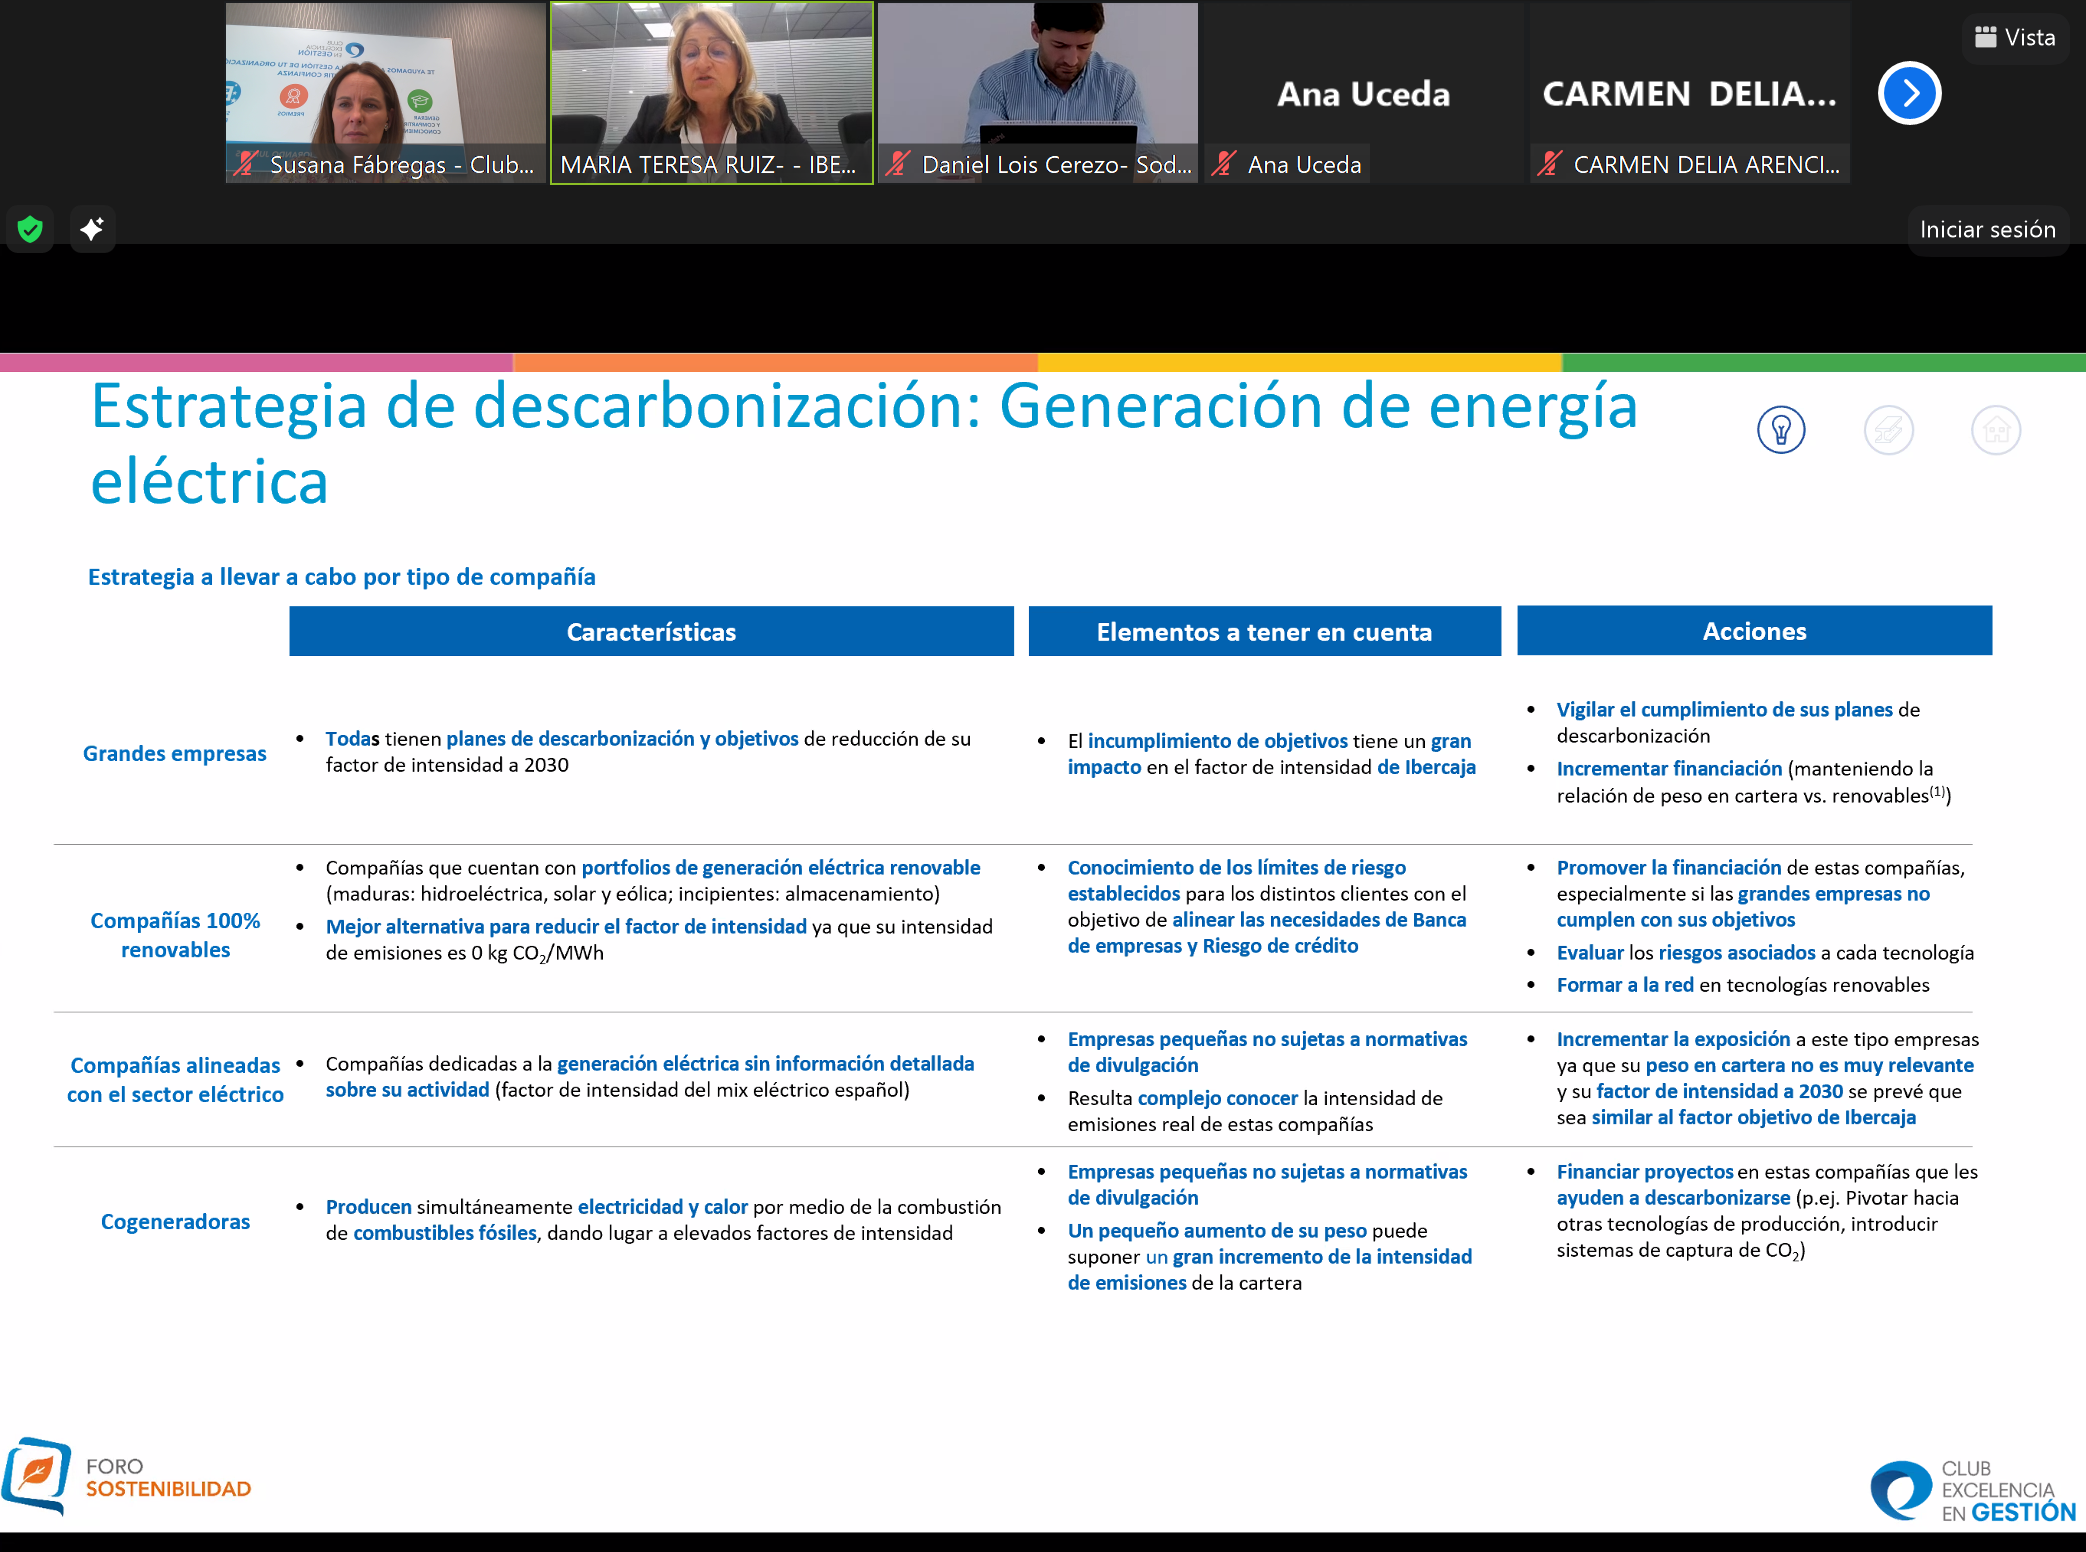Click the Grandes empresas row label
Viewport: 2086px width, 1552px height.
click(175, 754)
